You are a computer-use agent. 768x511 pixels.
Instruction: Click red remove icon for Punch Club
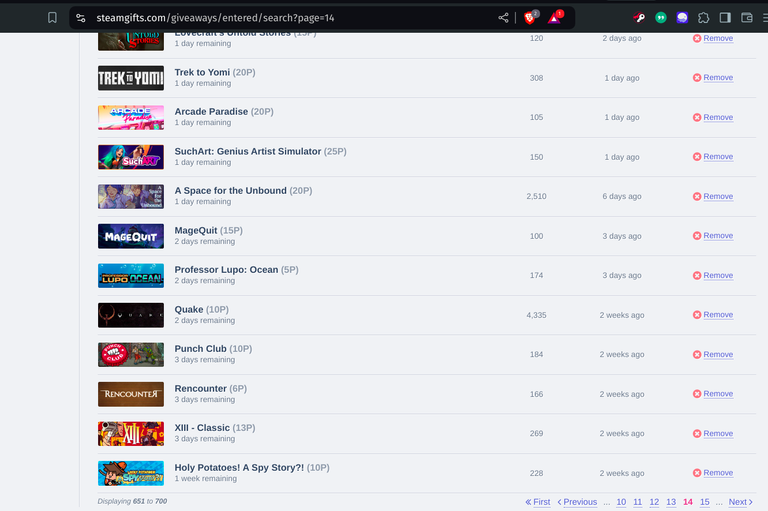[697, 354]
